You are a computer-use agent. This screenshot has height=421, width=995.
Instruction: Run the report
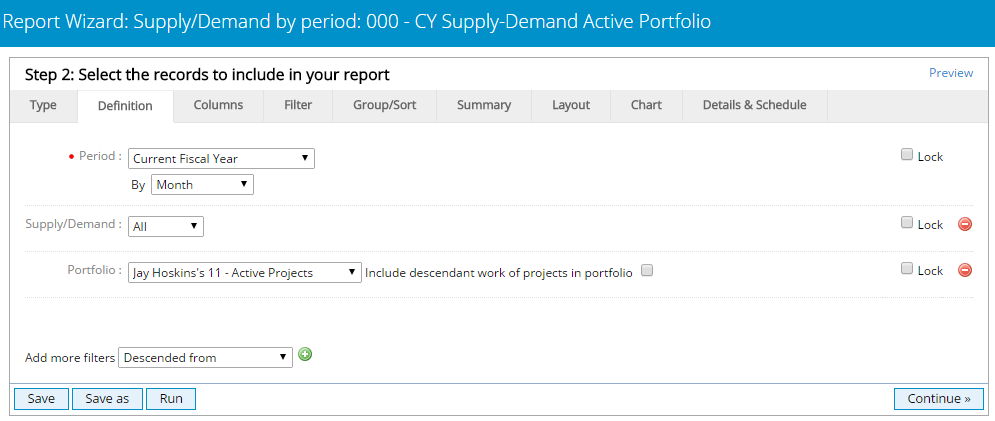click(171, 398)
